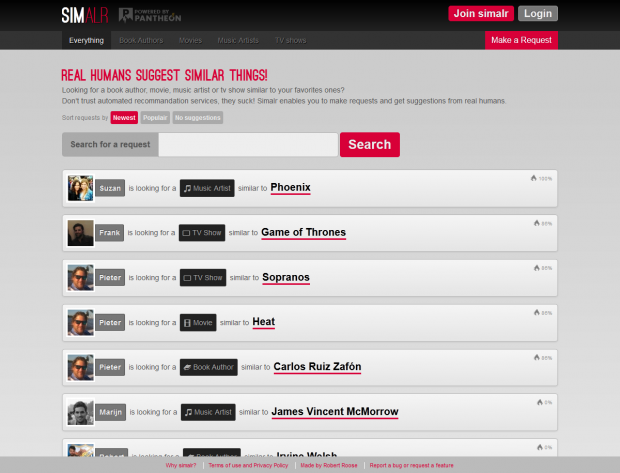
Task: Open the Powered by Pantheon logo
Action: 150,15
